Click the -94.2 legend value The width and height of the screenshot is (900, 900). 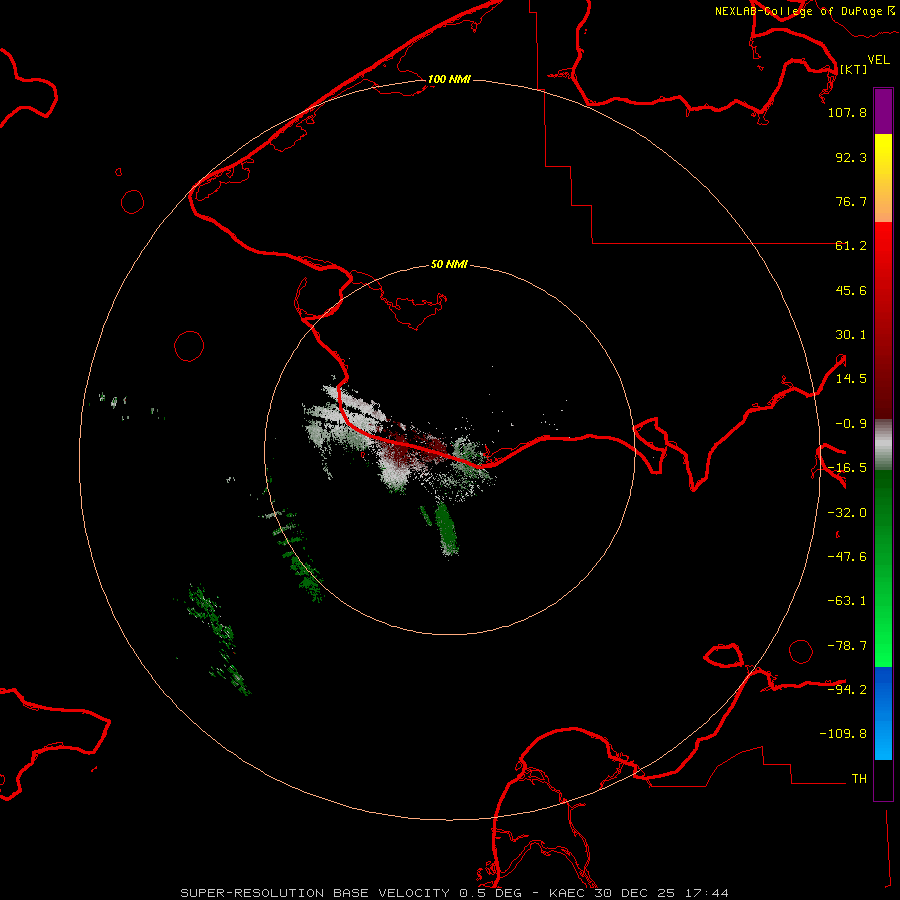coord(847,690)
